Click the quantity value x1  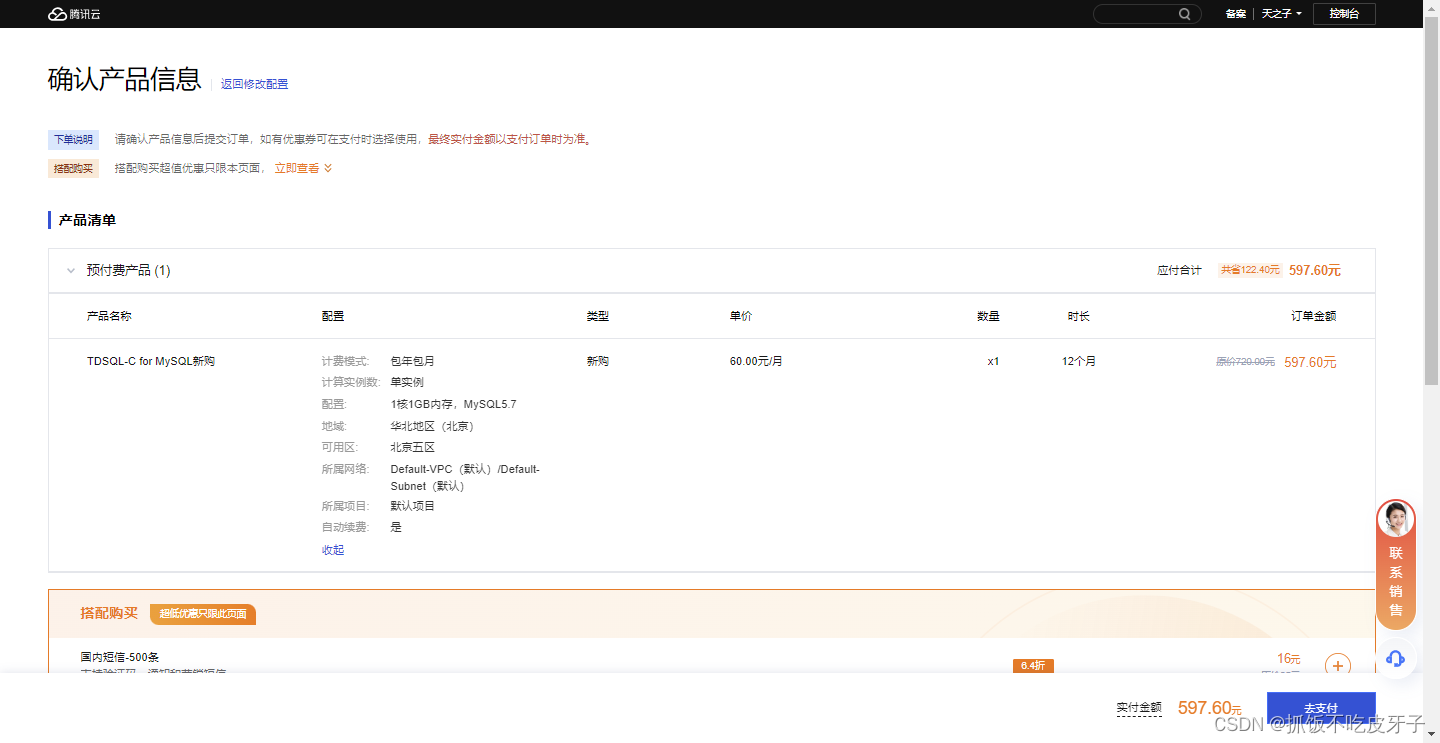click(993, 361)
